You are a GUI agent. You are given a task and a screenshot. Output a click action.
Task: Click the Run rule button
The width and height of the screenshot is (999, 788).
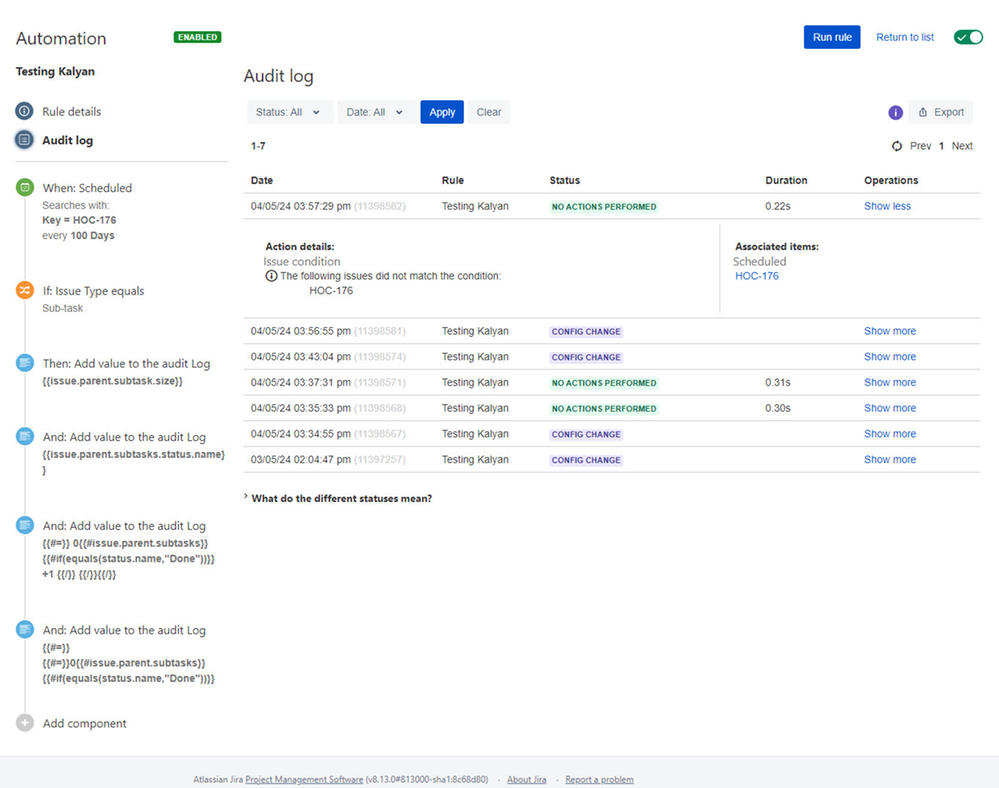coord(831,37)
